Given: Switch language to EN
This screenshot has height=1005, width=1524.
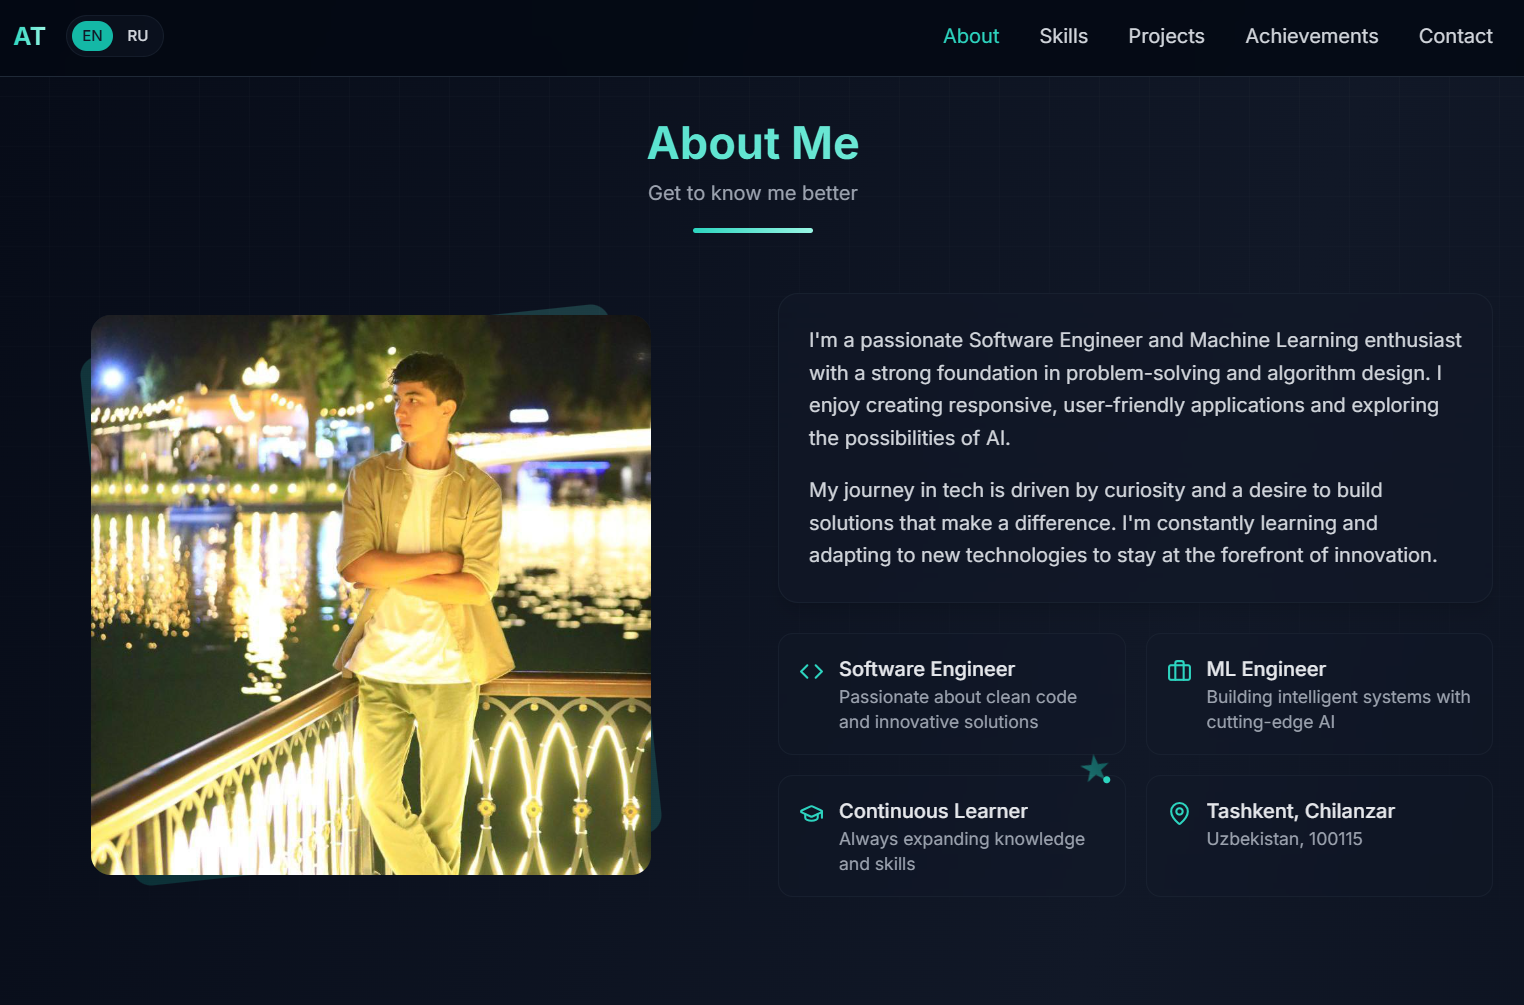Looking at the screenshot, I should click(x=92, y=36).
